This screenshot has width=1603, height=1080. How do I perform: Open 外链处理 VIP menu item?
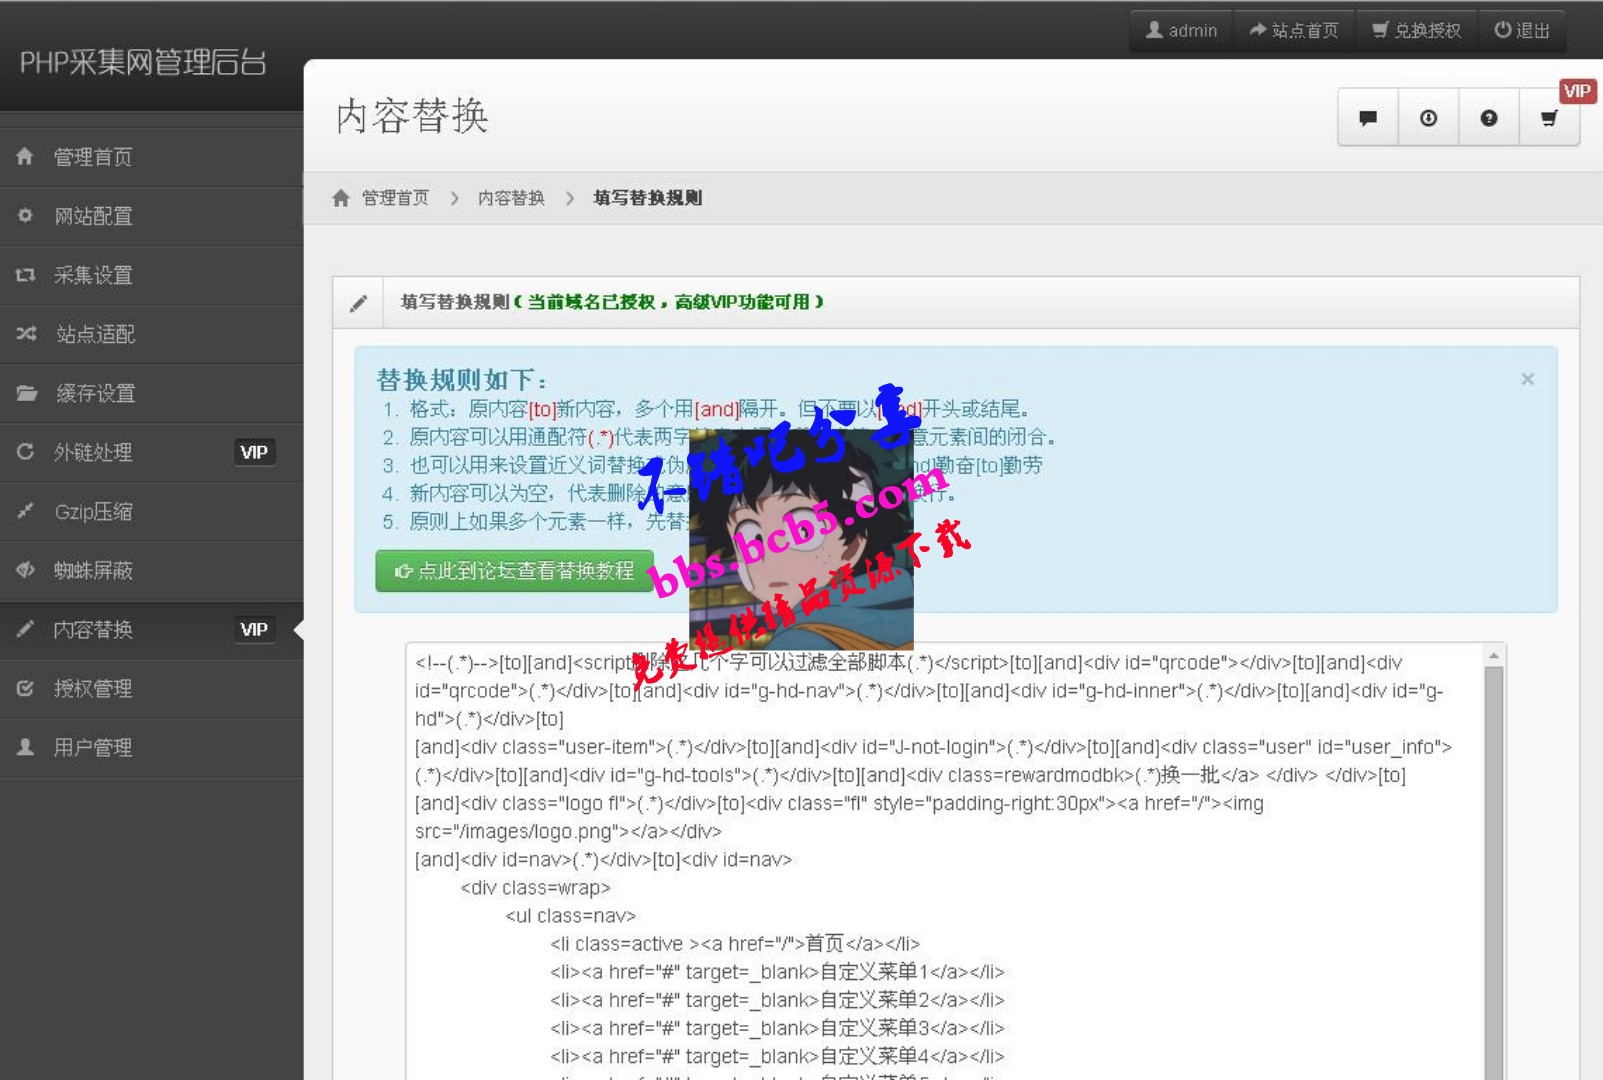pos(93,452)
